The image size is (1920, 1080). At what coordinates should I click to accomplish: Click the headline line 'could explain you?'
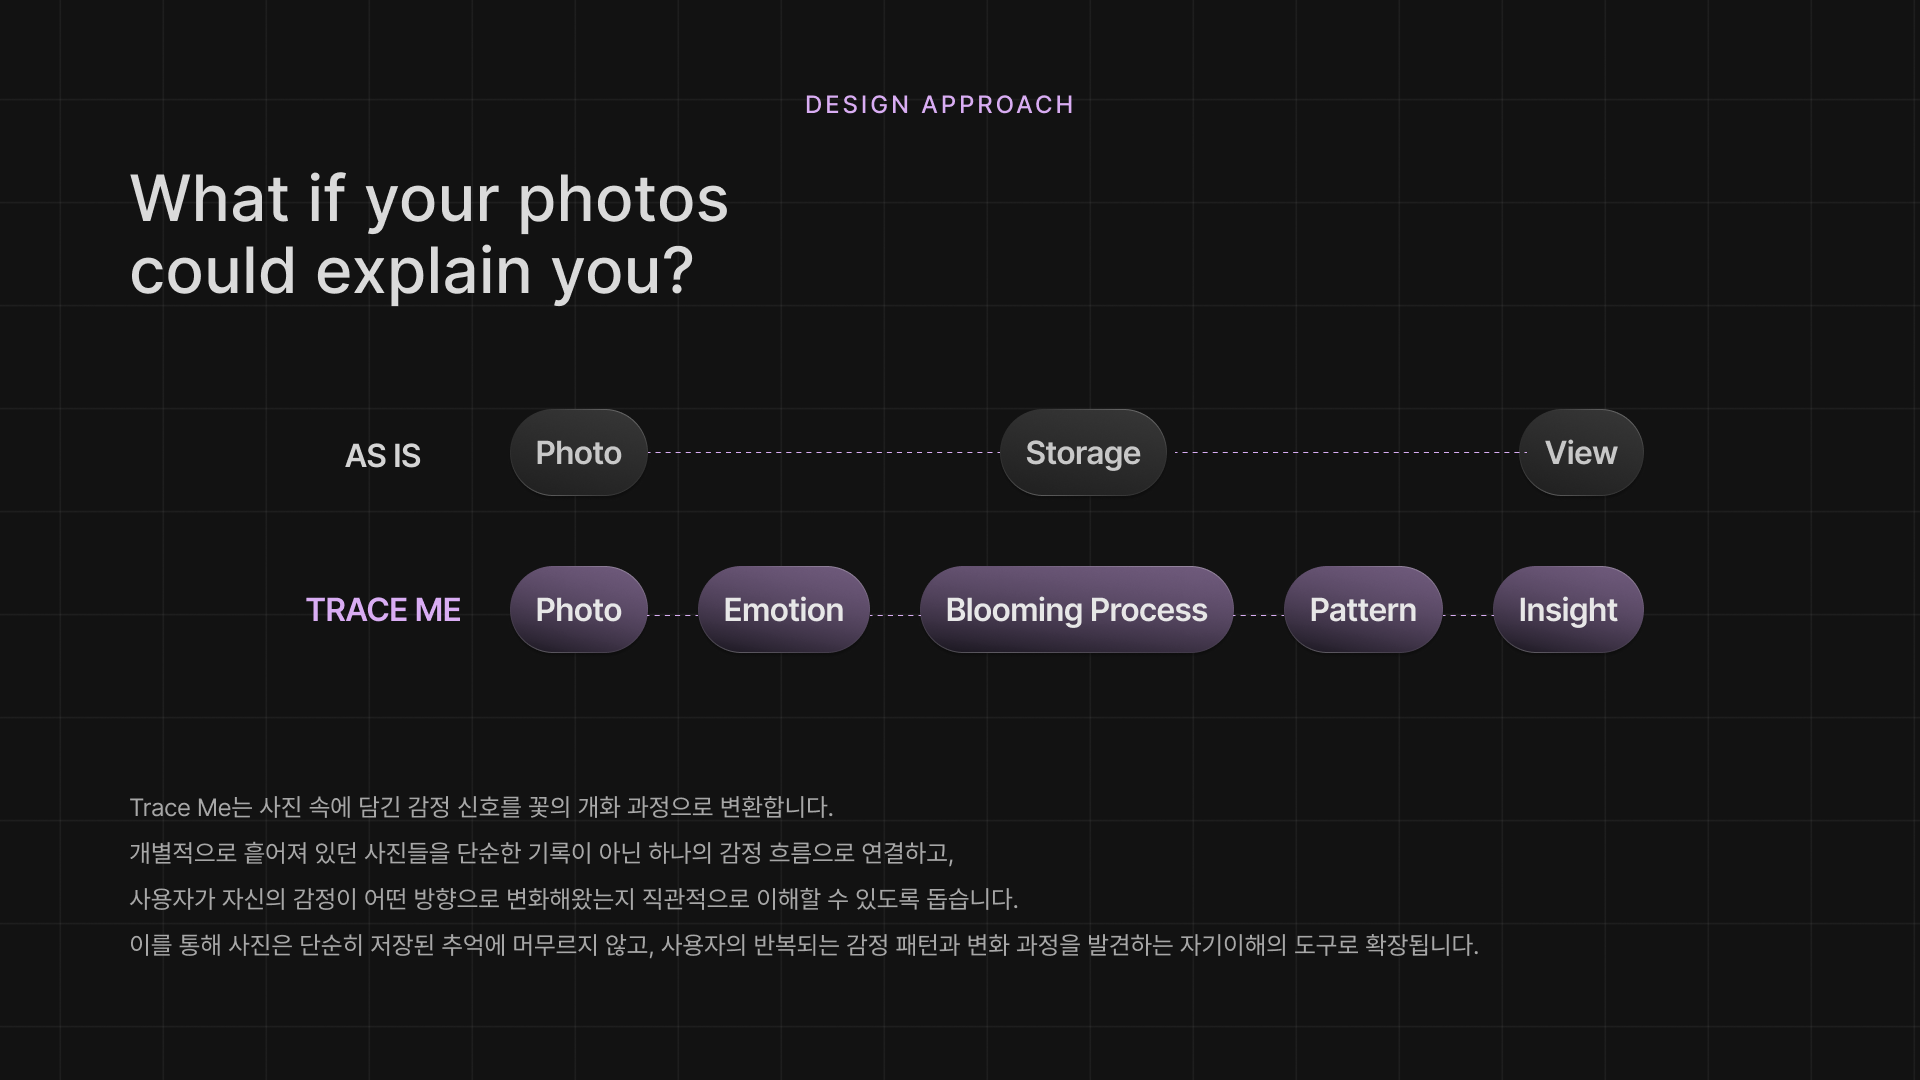click(411, 271)
